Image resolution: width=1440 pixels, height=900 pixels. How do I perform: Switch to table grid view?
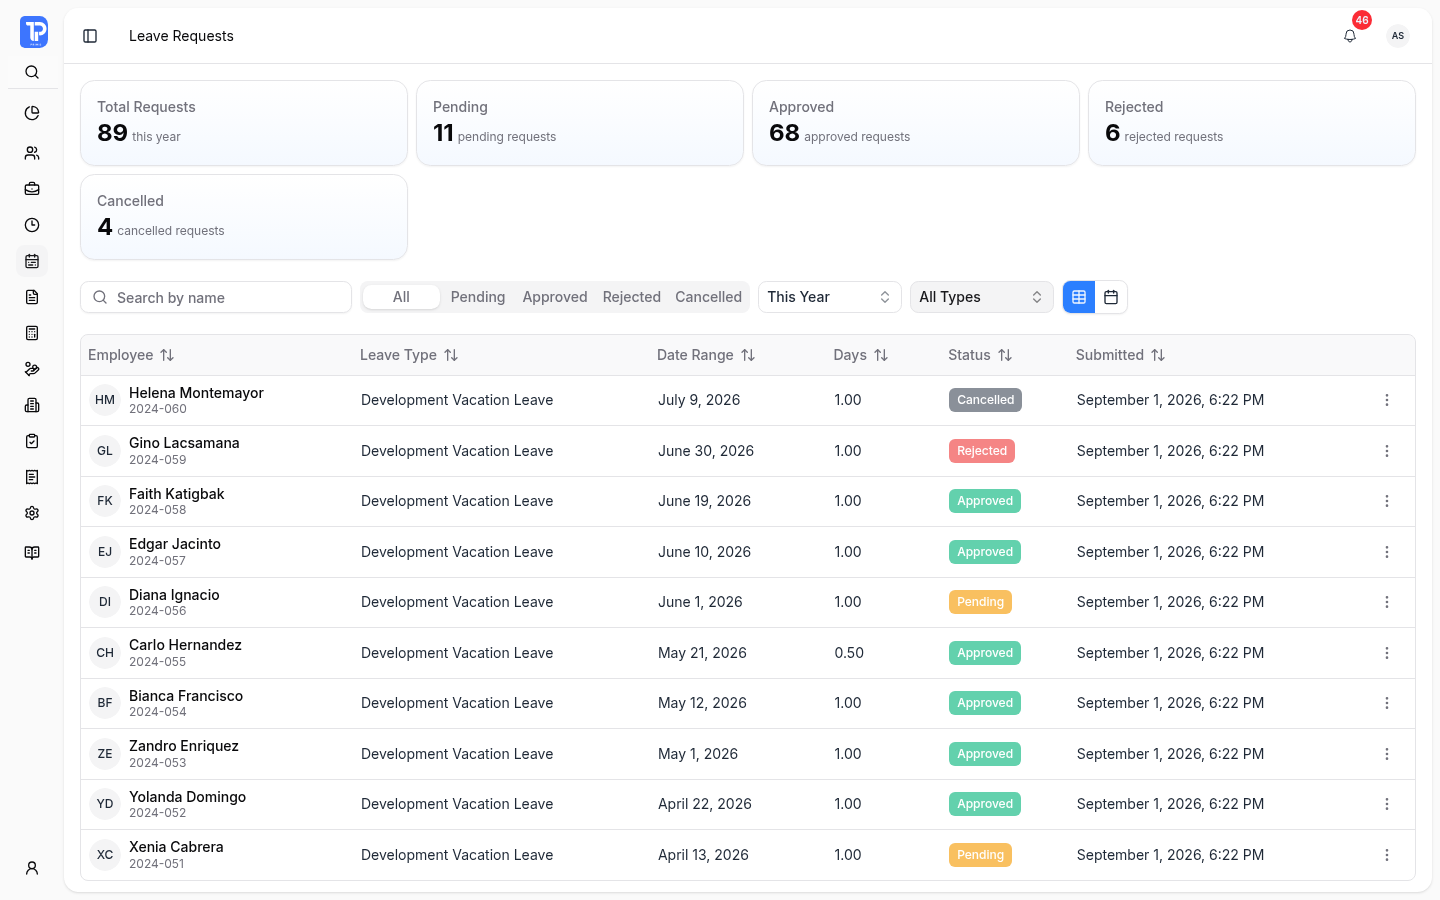[1079, 297]
